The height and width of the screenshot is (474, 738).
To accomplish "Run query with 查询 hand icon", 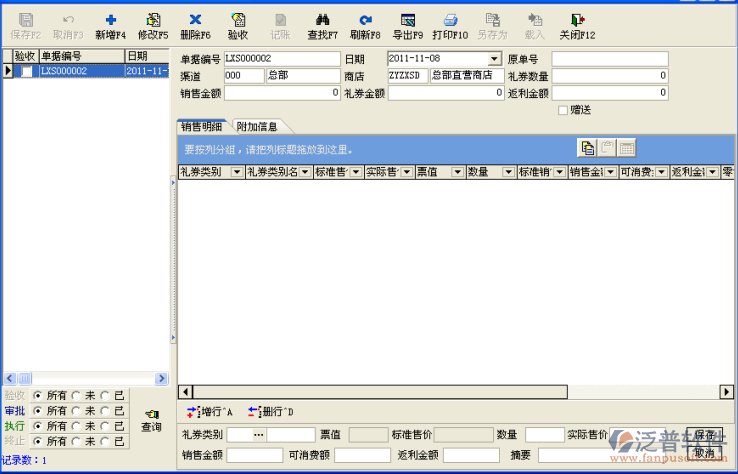I will [152, 420].
